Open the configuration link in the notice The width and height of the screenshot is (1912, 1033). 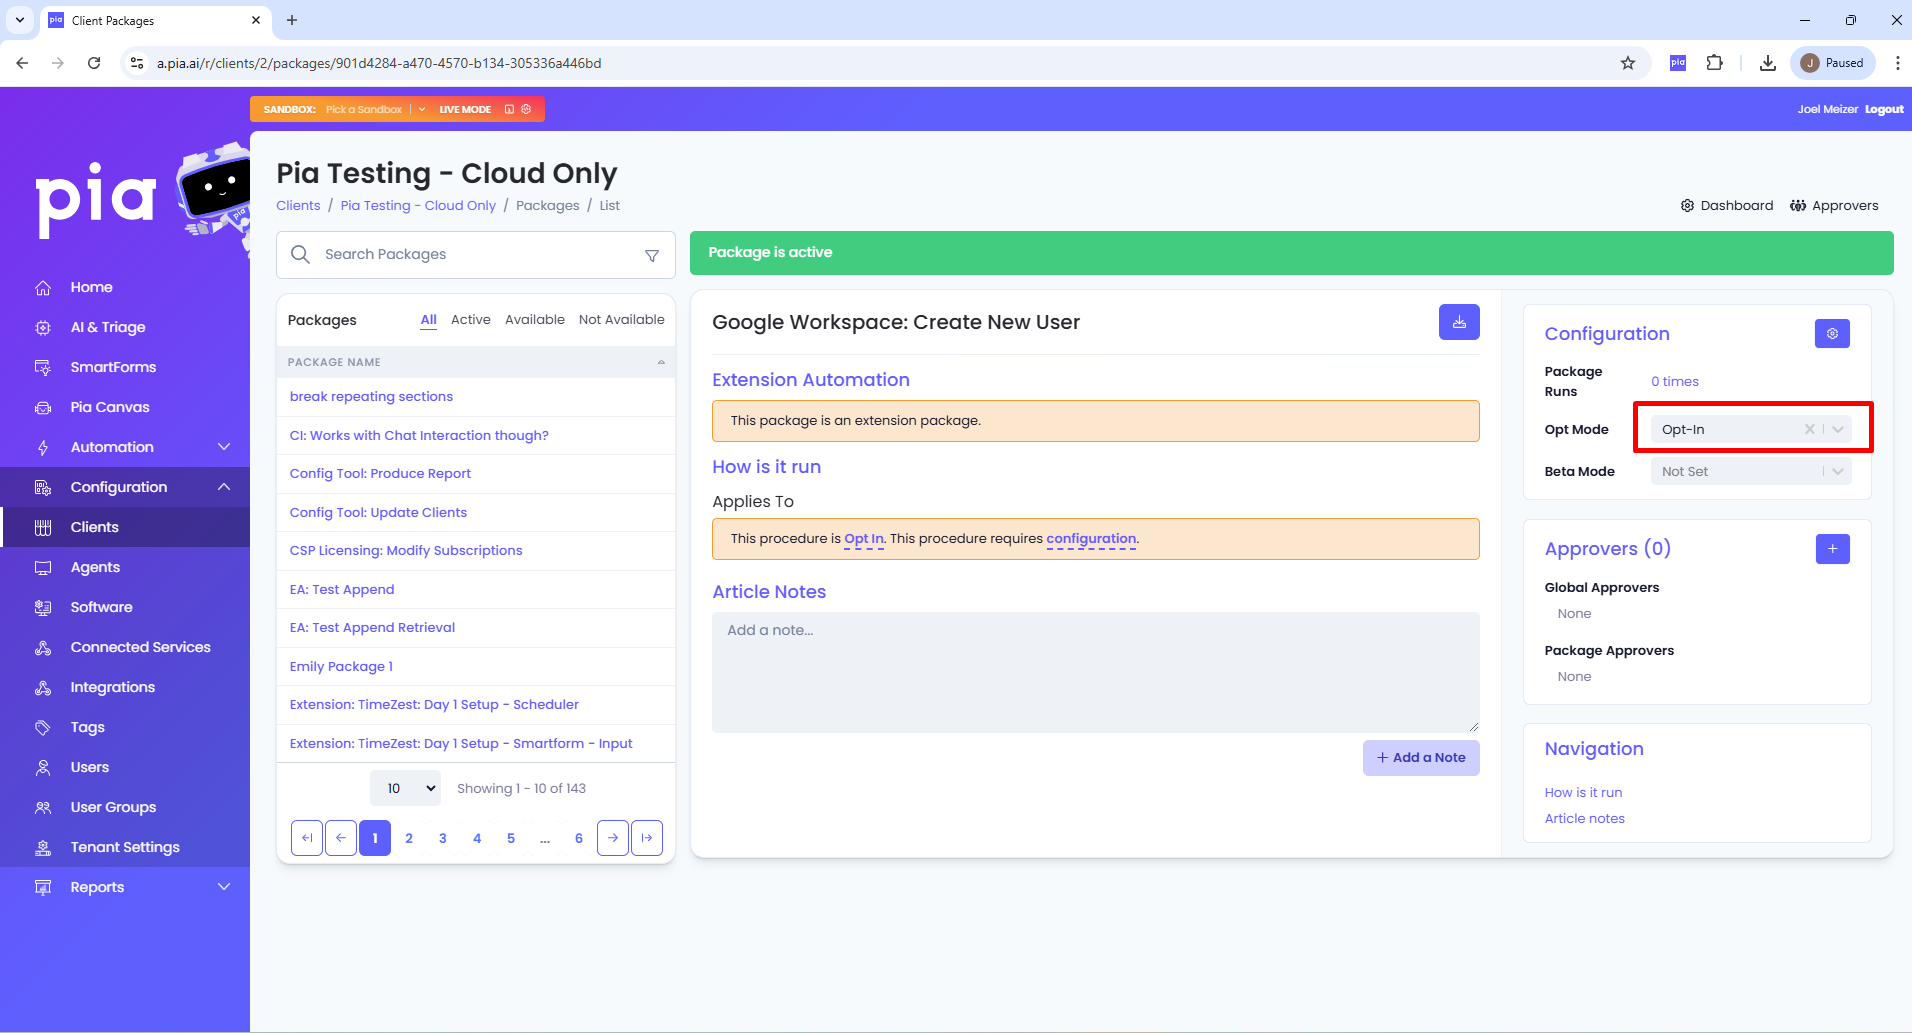click(1091, 539)
